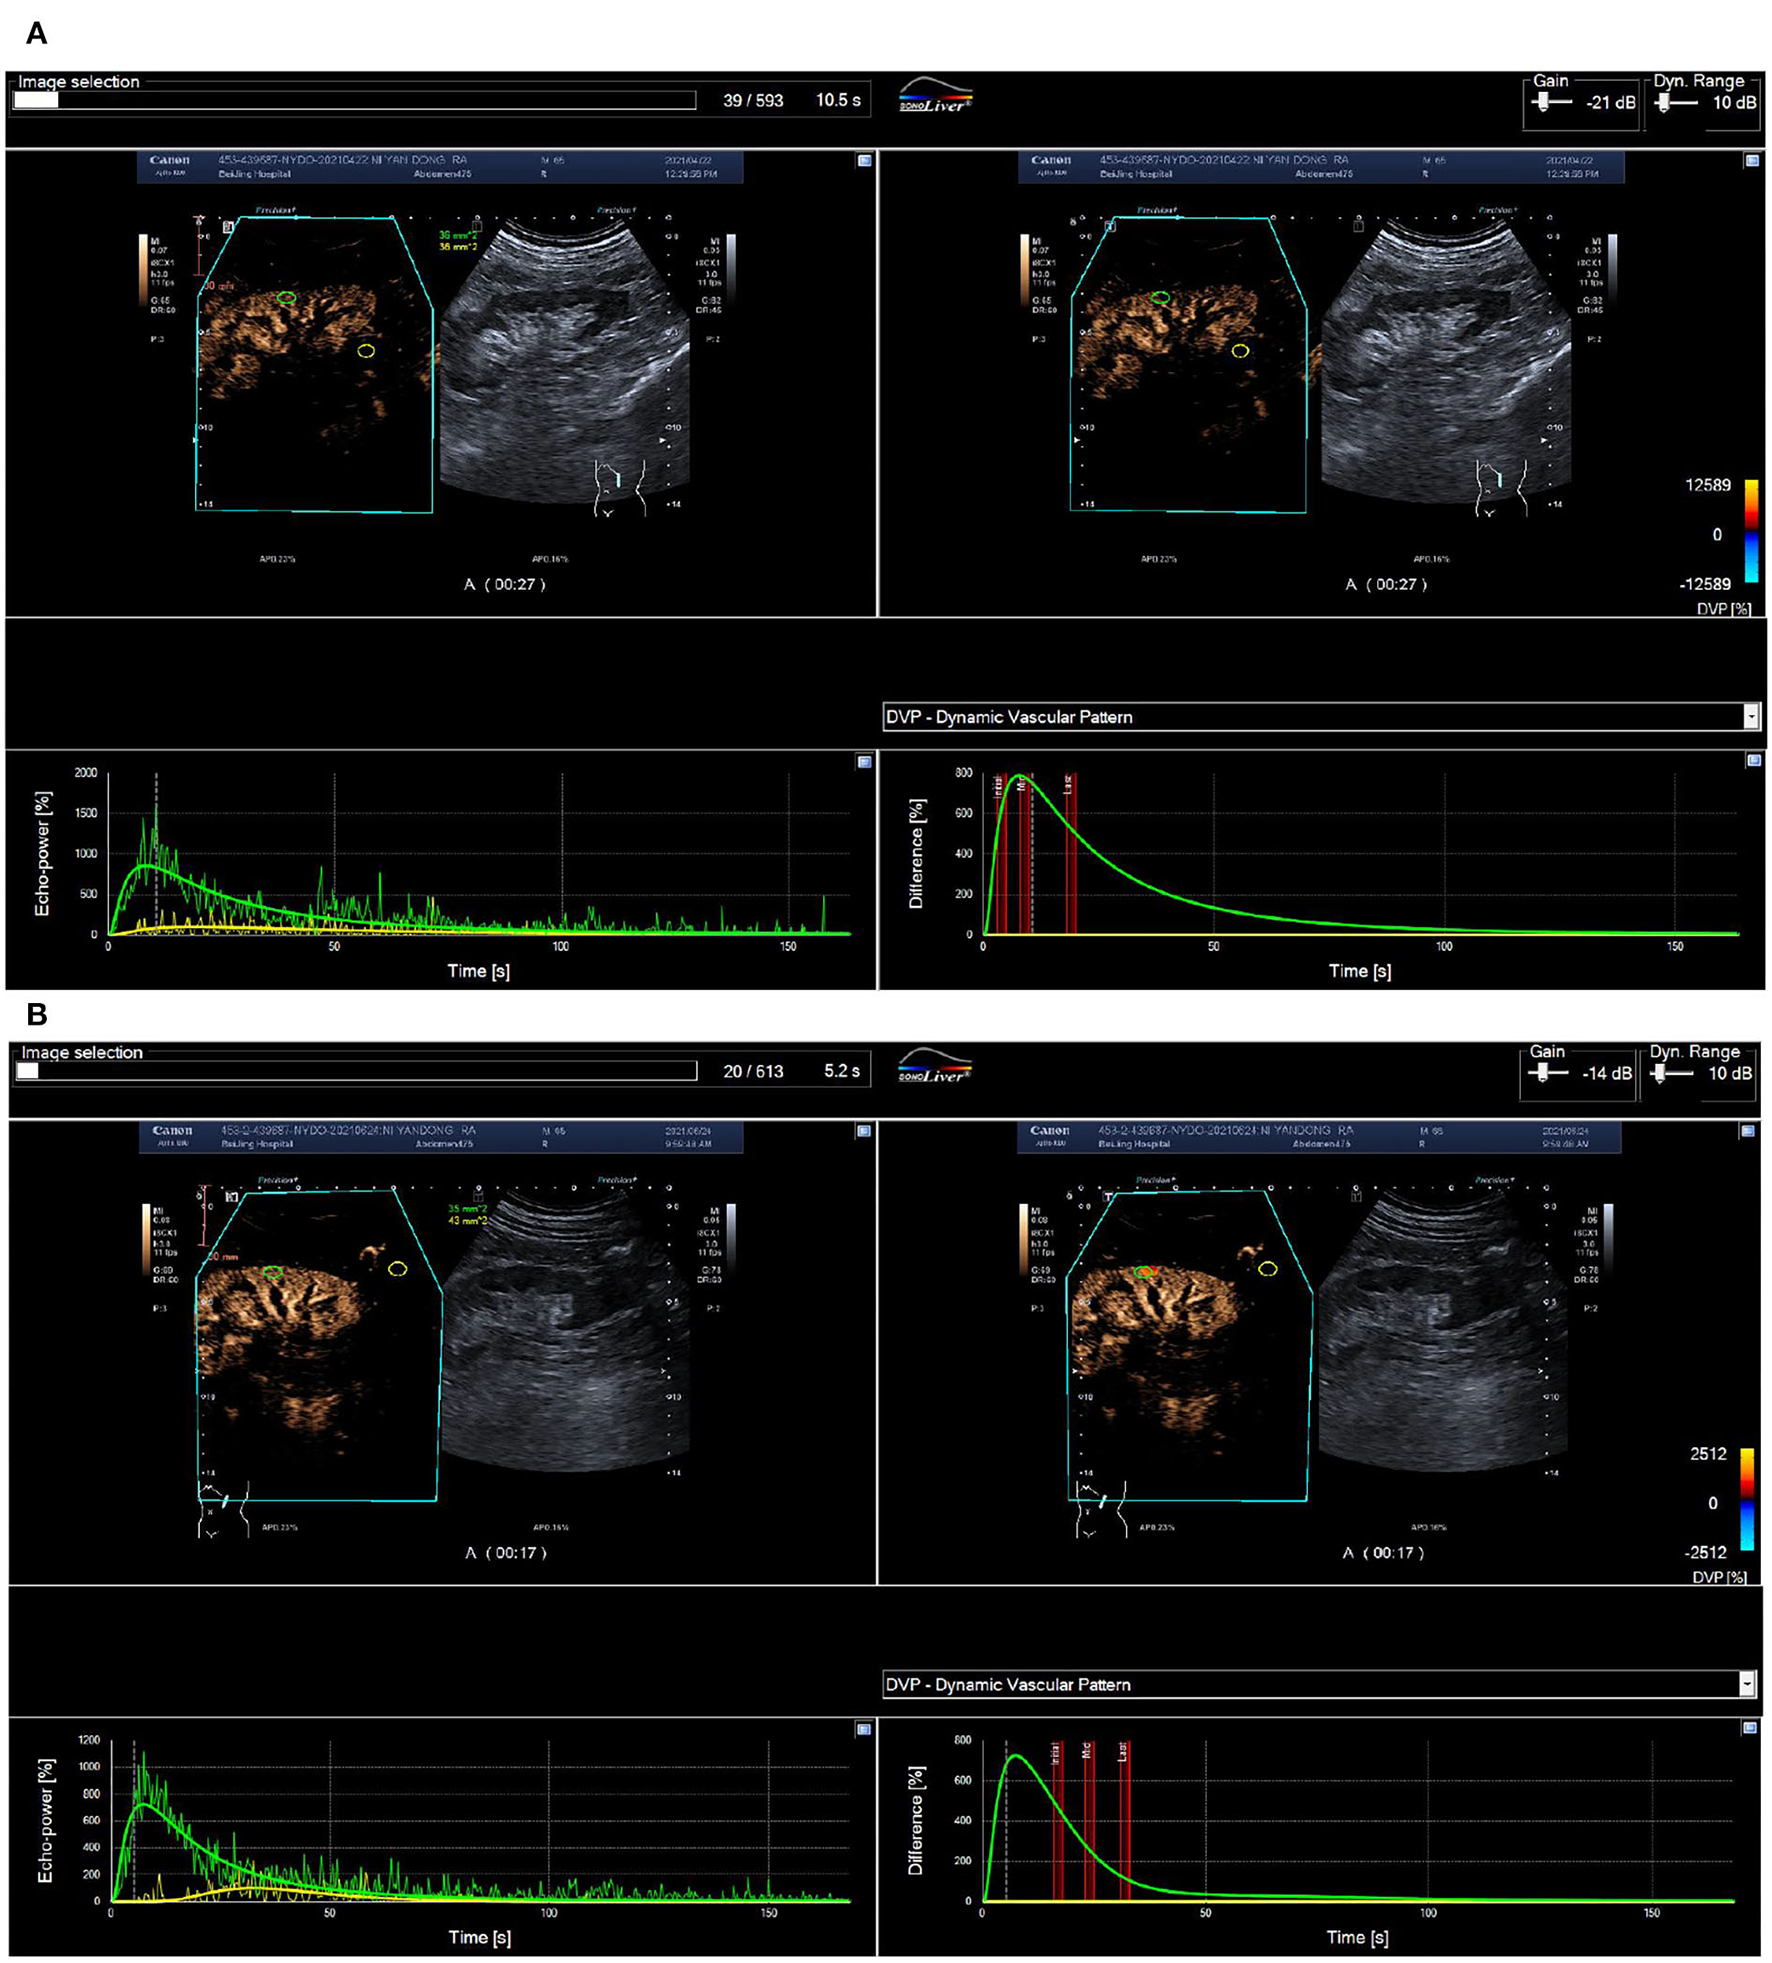Maximize the DVP image pane in panel B
Image resolution: width=1772 pixels, height=1963 pixels.
1747,1131
